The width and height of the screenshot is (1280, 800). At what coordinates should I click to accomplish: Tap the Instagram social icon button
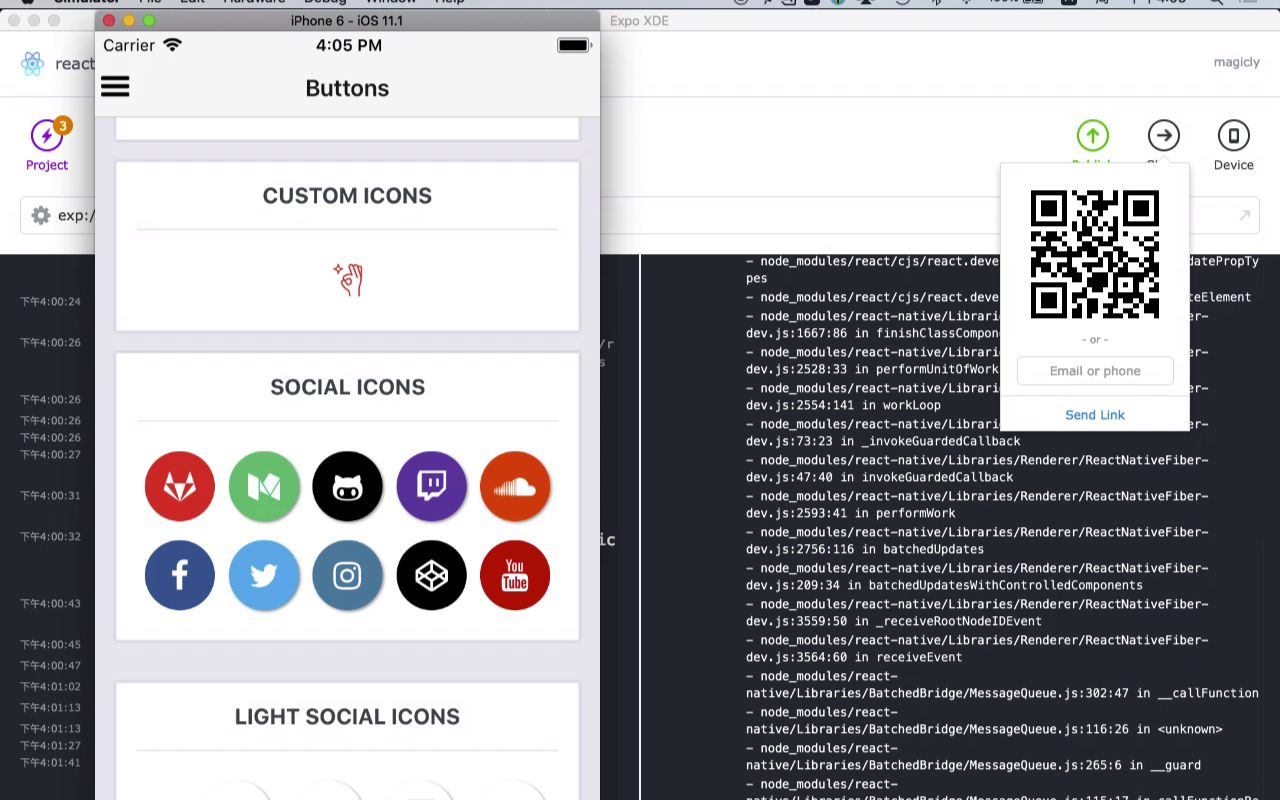coord(347,576)
